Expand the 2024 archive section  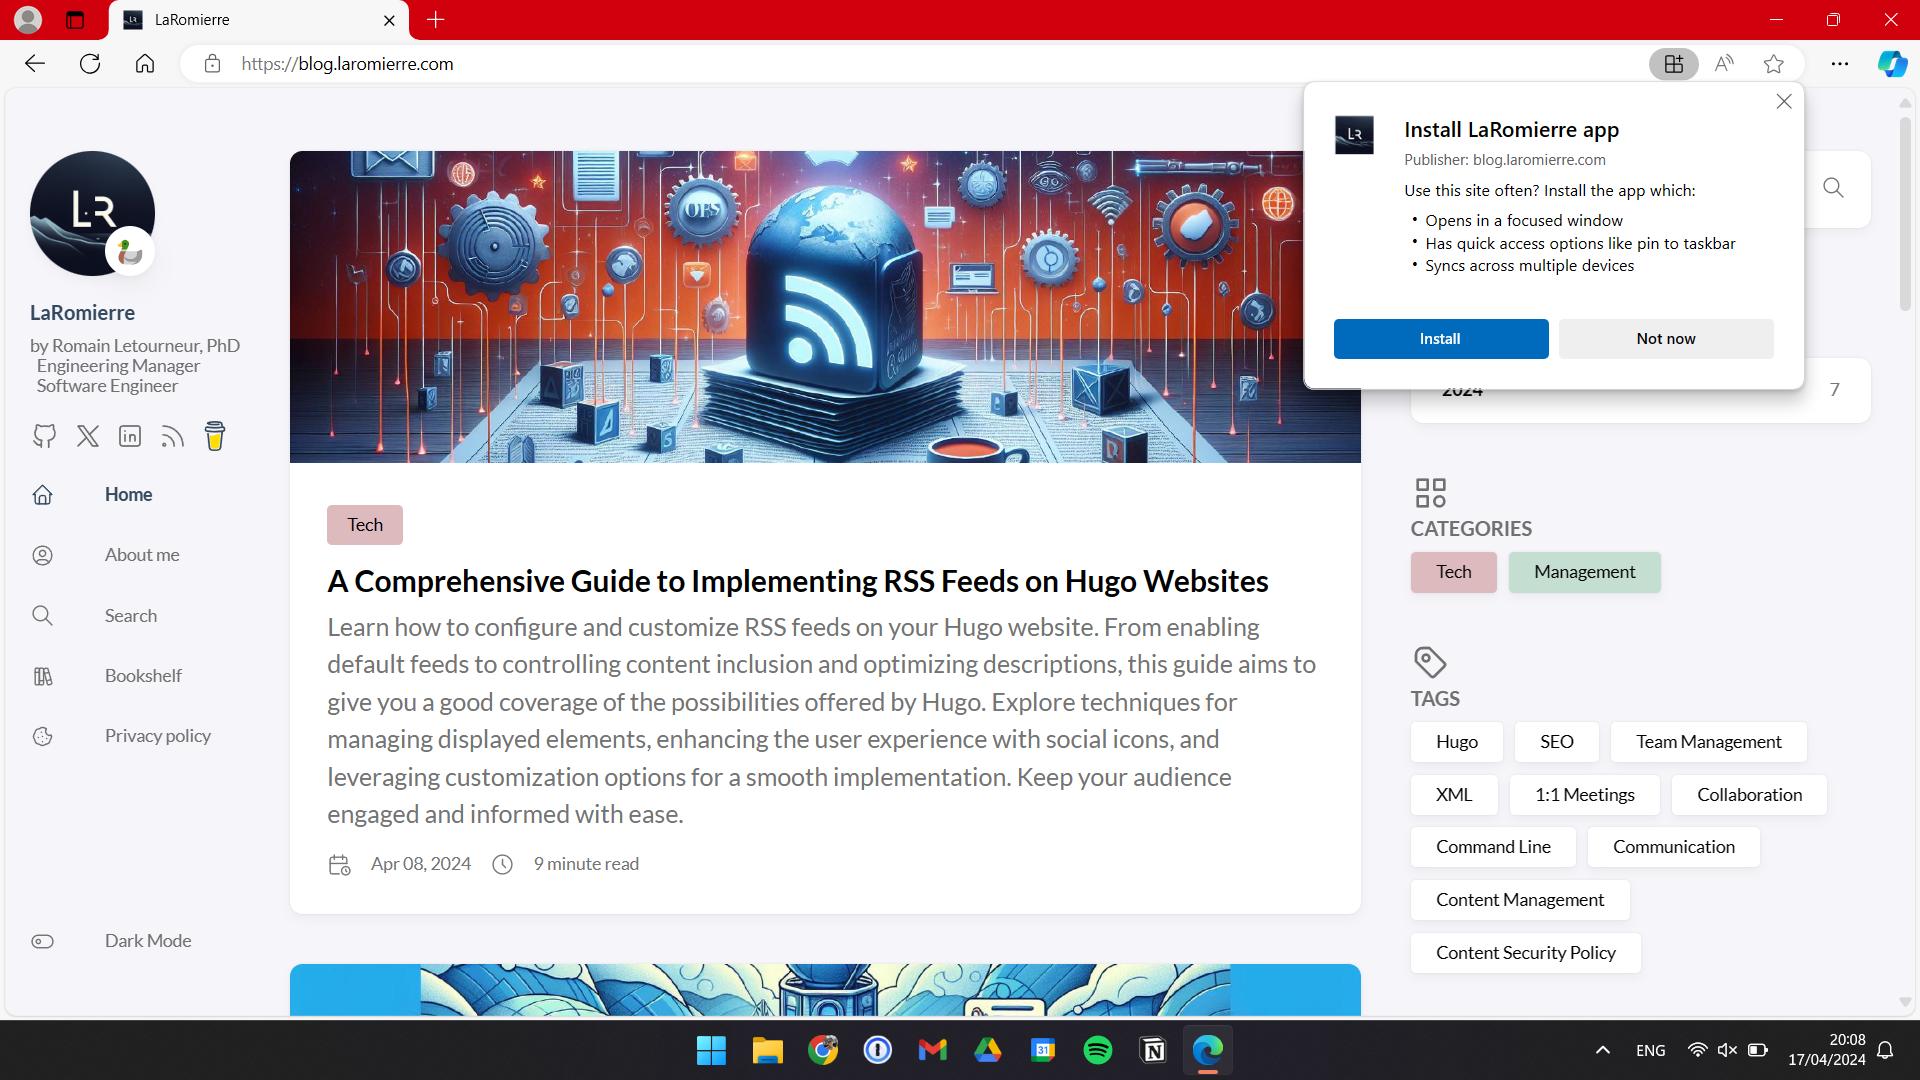coord(1461,388)
